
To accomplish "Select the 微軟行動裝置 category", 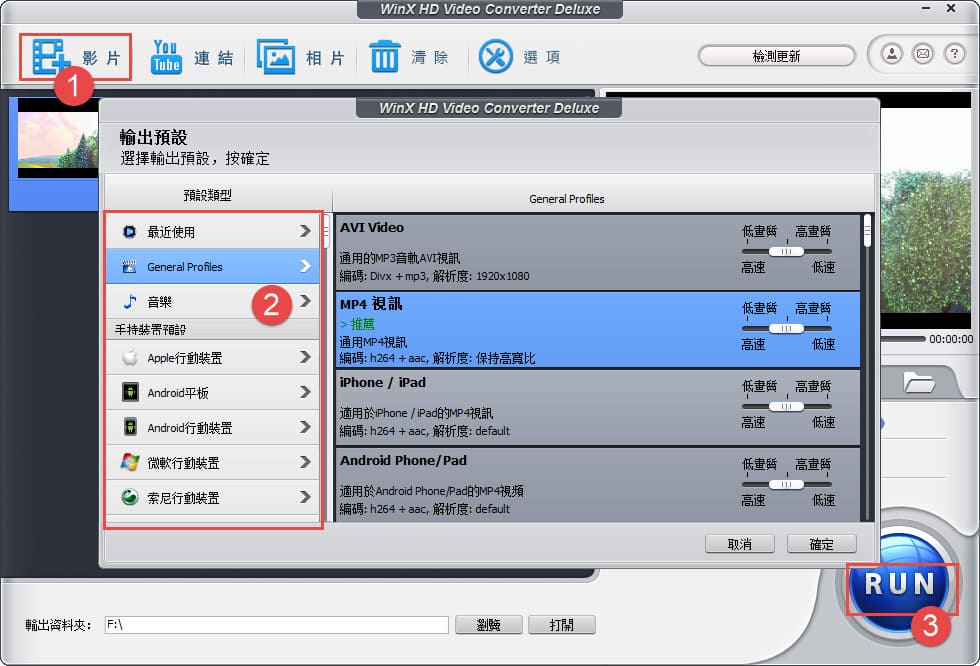I will [x=212, y=462].
